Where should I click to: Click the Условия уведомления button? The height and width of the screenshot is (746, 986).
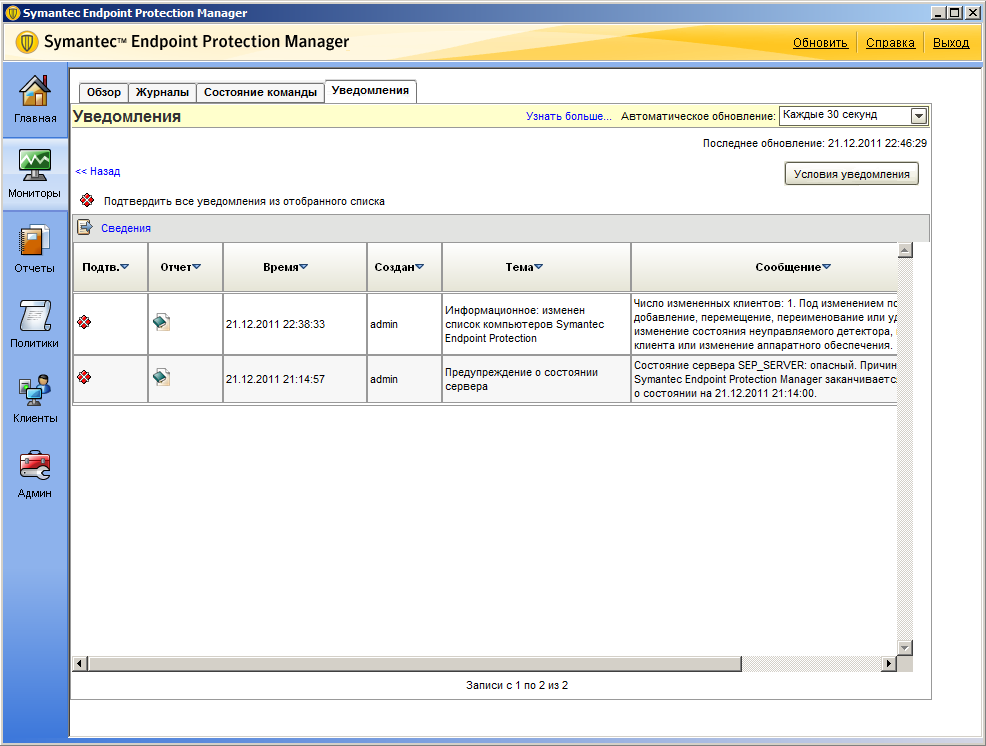click(851, 173)
